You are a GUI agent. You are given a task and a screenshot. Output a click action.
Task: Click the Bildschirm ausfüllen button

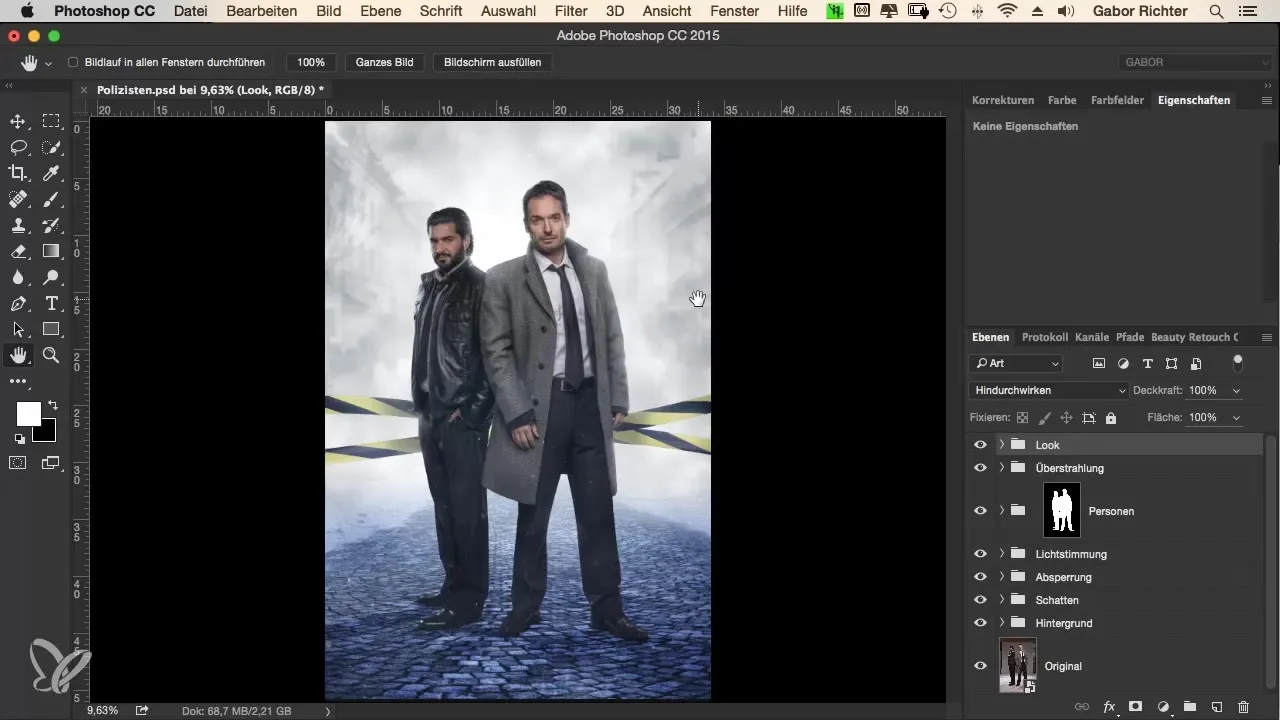click(492, 62)
